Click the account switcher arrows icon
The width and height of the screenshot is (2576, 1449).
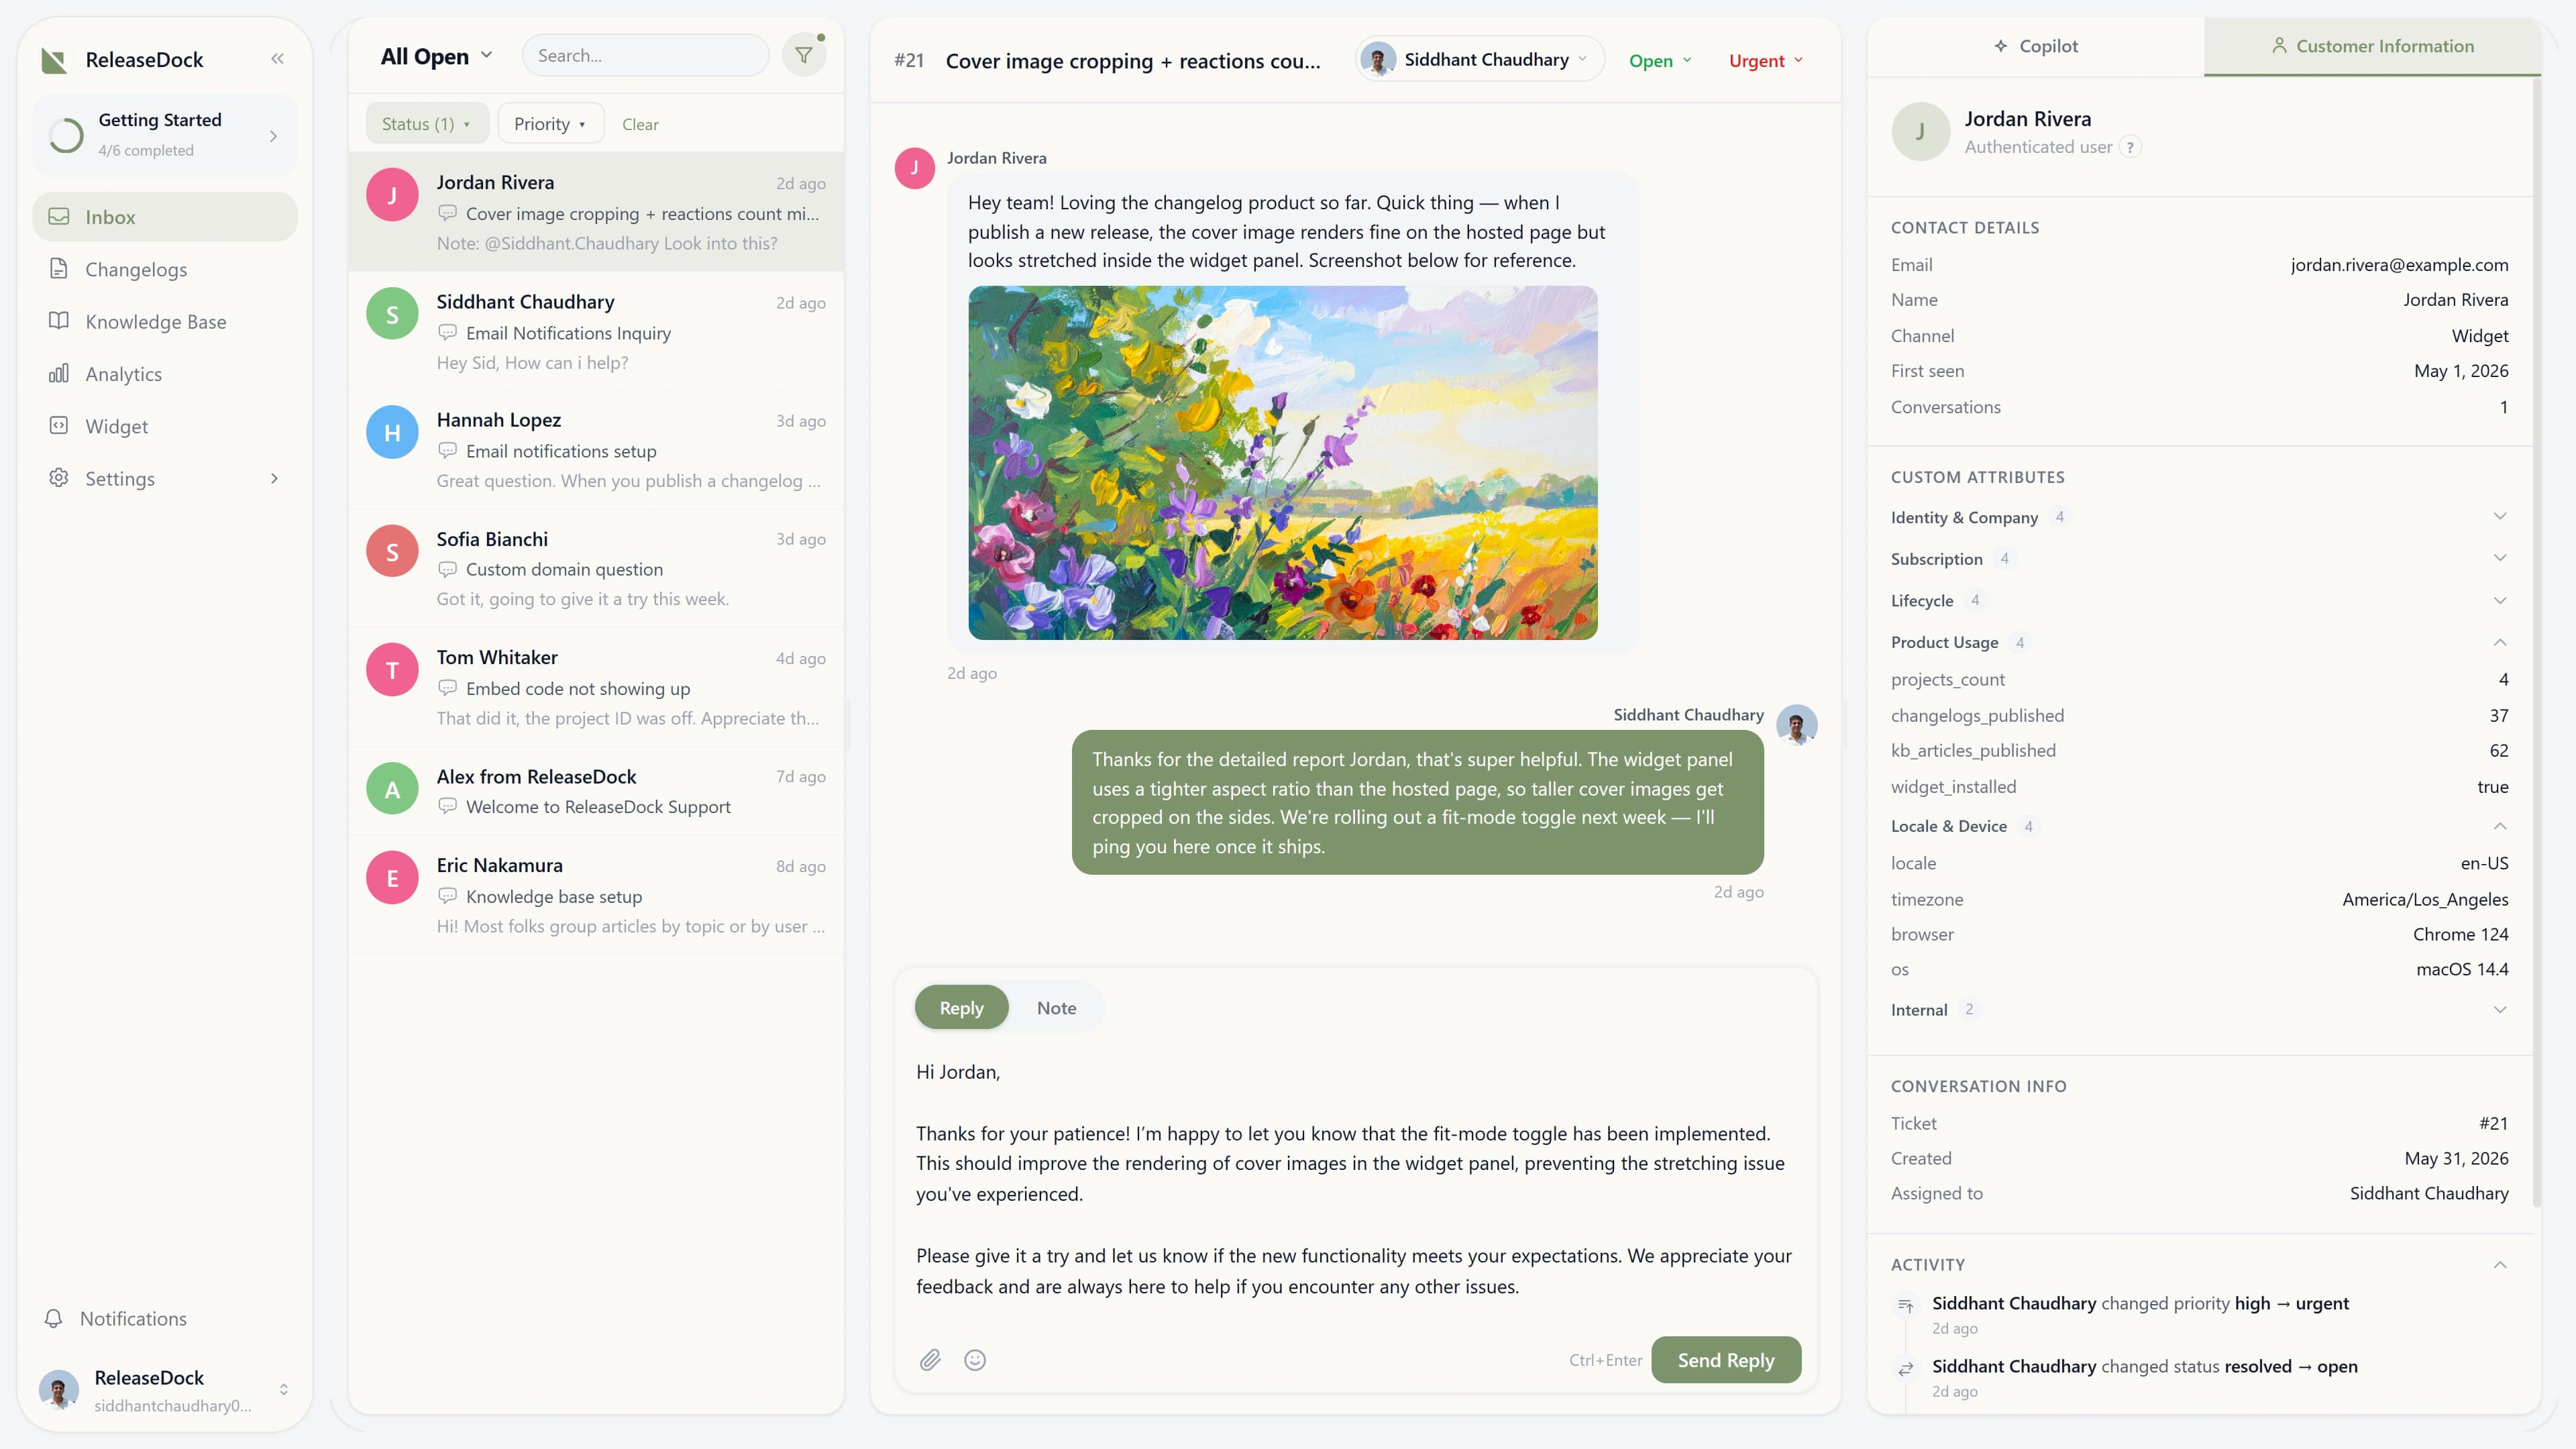tap(284, 1390)
